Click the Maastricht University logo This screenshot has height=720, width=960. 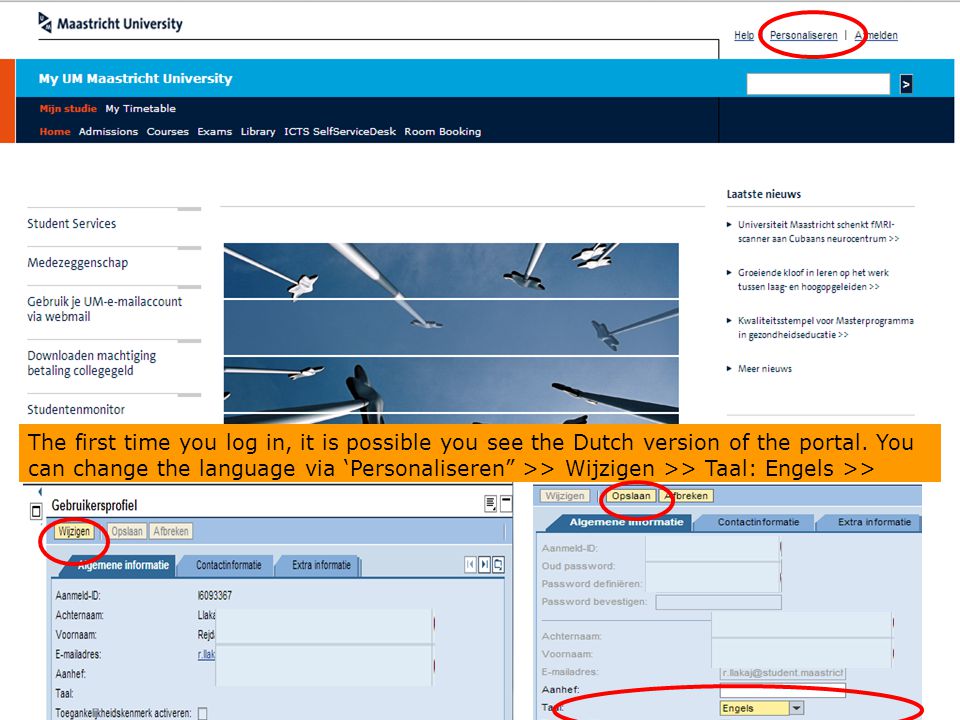pos(110,23)
